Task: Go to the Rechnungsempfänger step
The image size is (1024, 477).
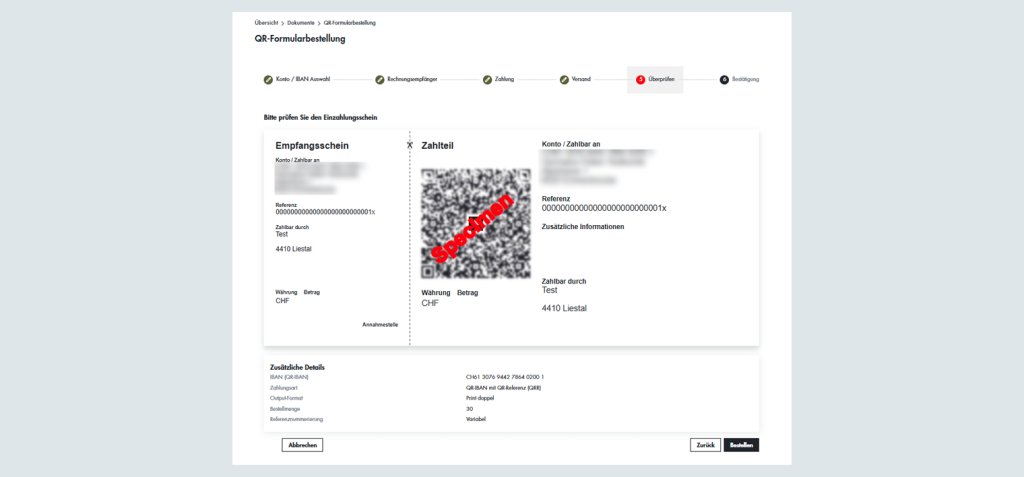Action: pos(412,80)
